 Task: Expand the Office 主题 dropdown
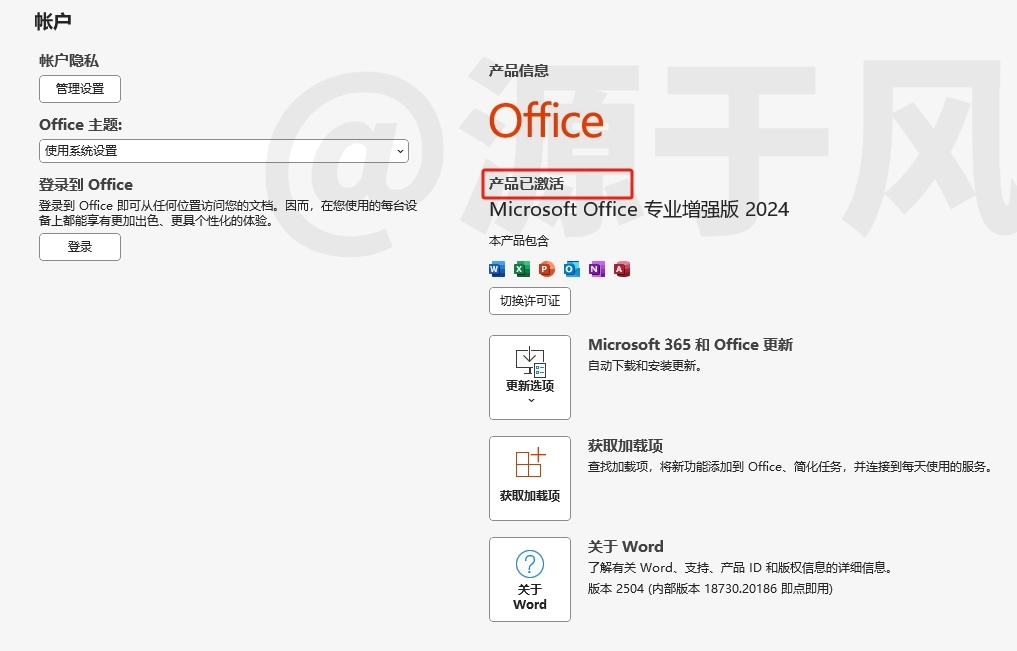tap(224, 151)
